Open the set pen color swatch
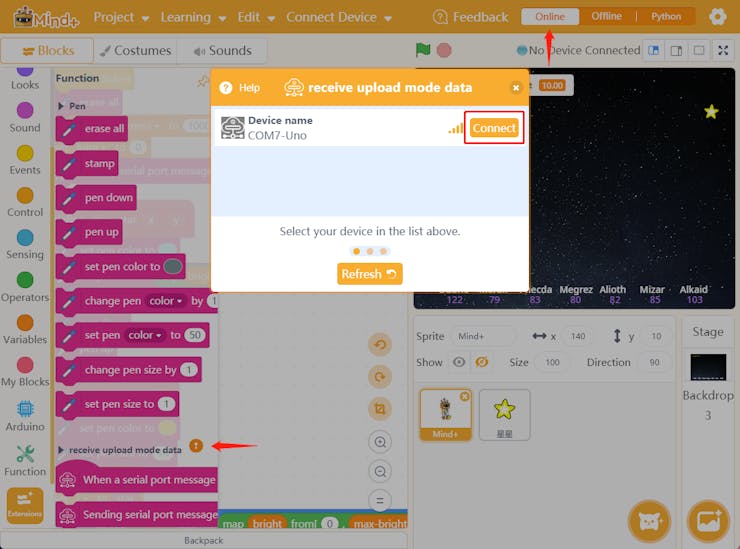This screenshot has height=549, width=740. (x=173, y=267)
